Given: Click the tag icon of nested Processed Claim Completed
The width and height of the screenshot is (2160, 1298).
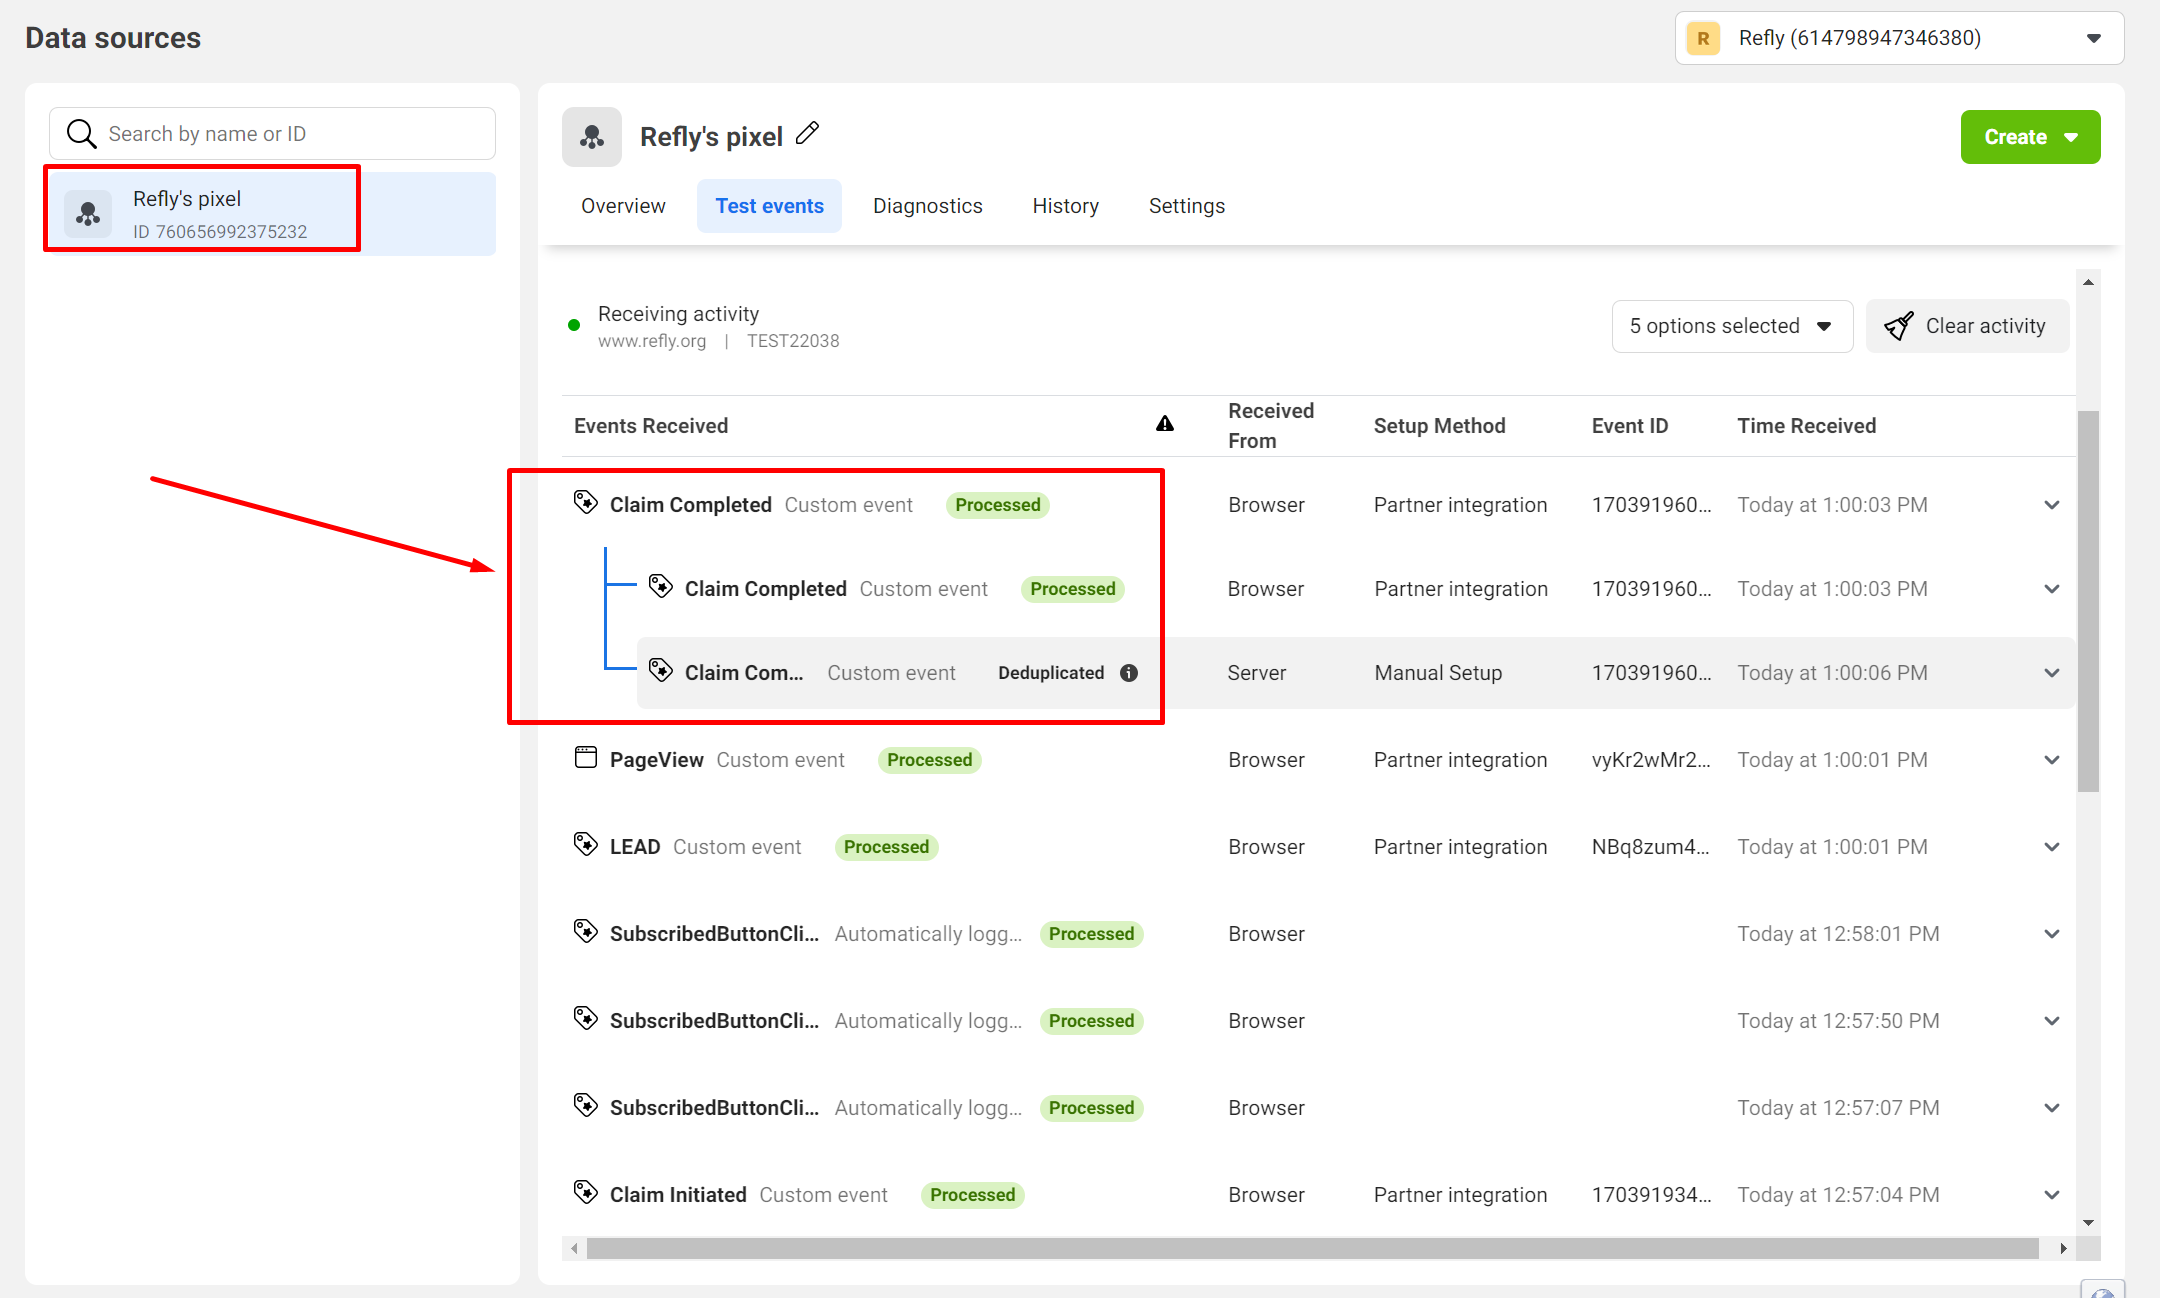Looking at the screenshot, I should tap(661, 586).
